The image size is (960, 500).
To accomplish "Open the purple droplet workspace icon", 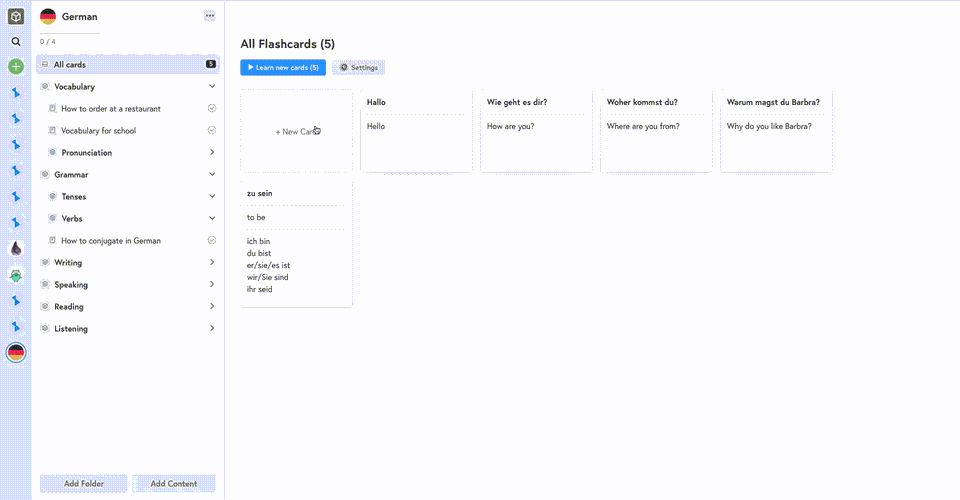I will (16, 248).
